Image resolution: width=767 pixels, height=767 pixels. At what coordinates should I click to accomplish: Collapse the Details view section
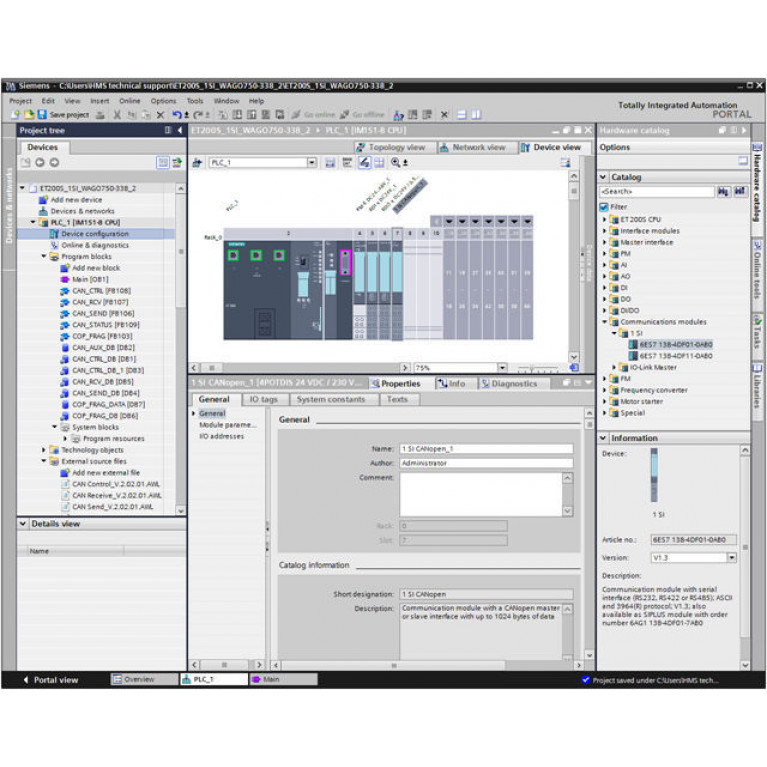point(23,523)
